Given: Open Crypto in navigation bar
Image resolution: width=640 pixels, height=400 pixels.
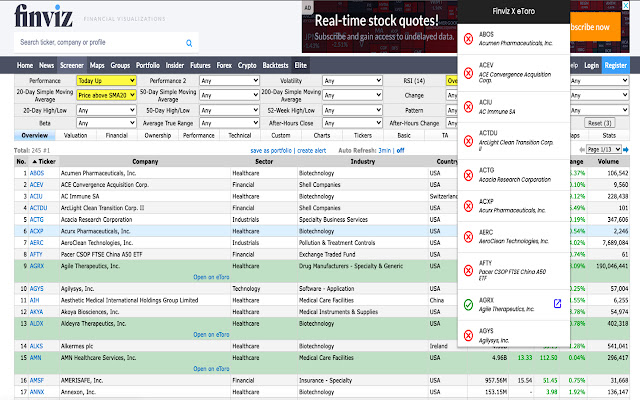Looking at the screenshot, I should click(x=247, y=65).
